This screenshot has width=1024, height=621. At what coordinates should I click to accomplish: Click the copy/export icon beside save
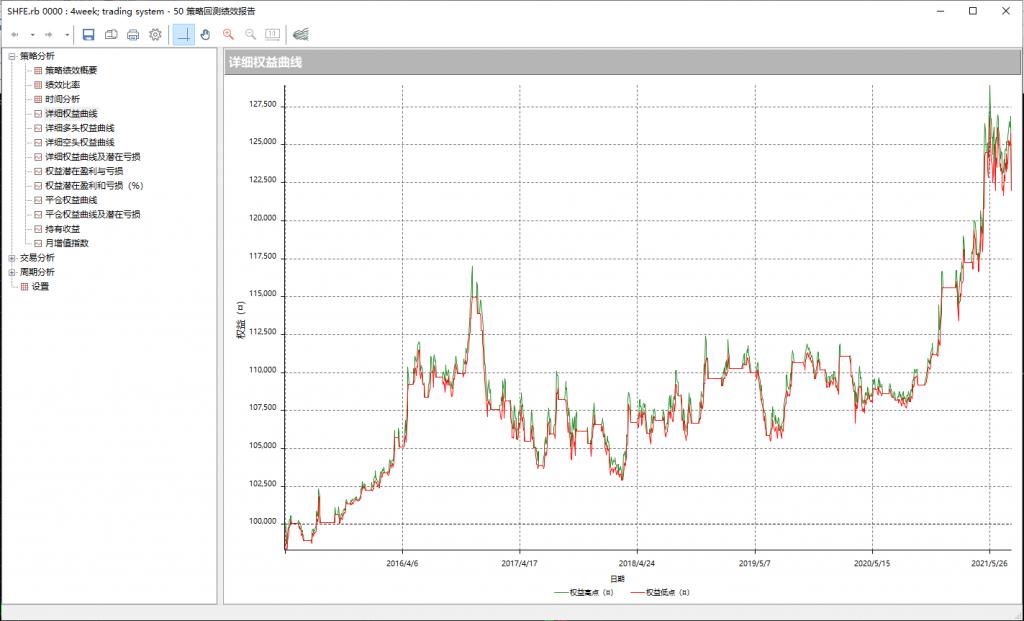(x=111, y=35)
